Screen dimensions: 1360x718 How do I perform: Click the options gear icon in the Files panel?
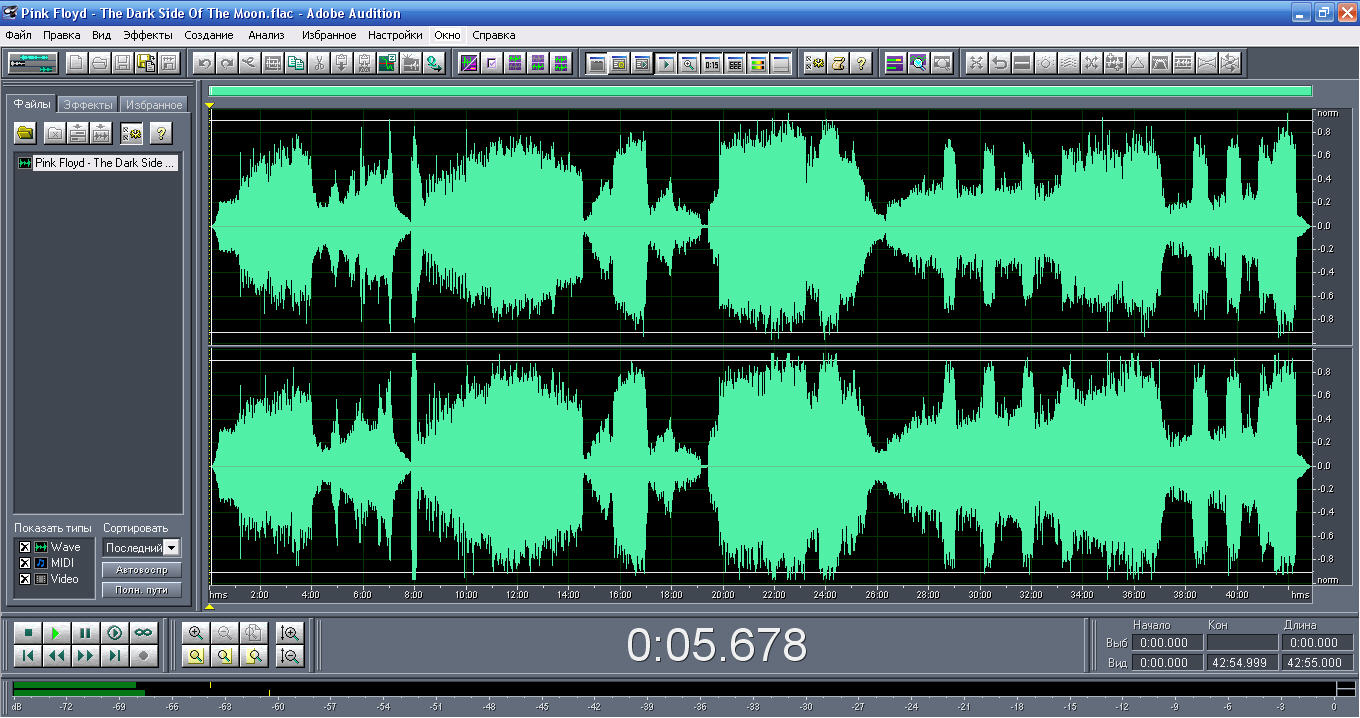(x=132, y=133)
